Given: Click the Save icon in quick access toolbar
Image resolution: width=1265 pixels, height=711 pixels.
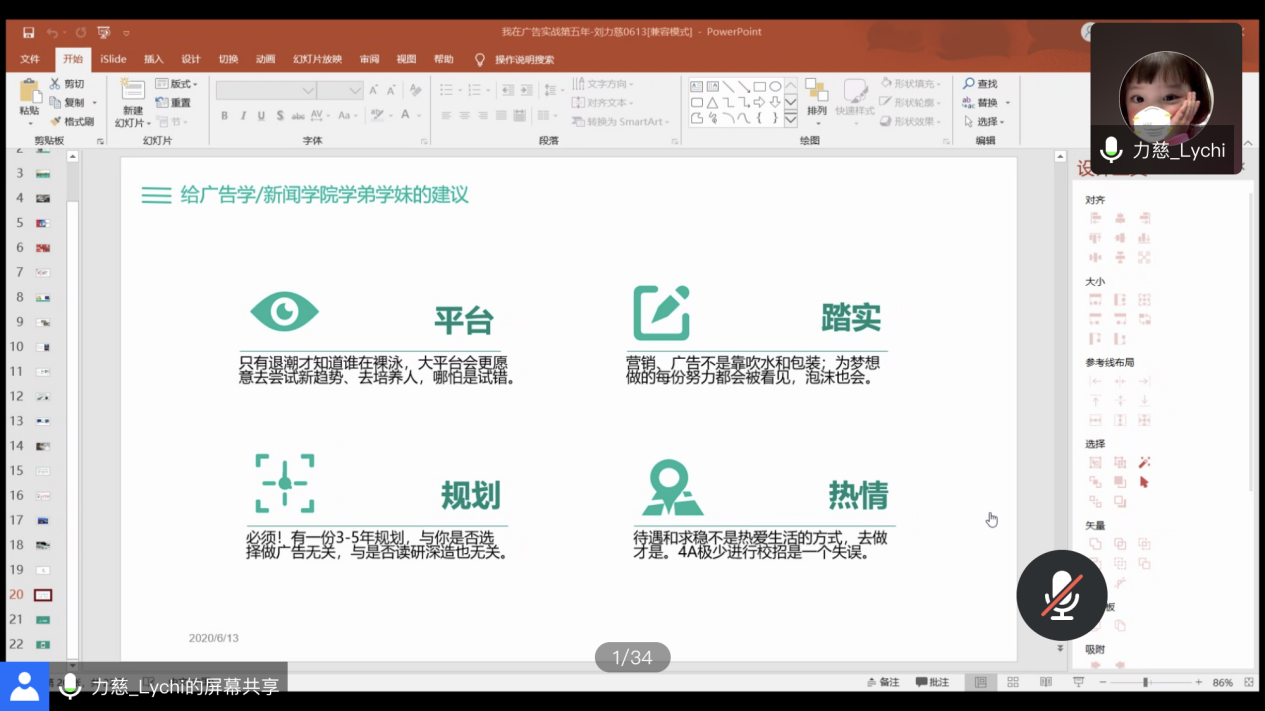Looking at the screenshot, I should tap(28, 33).
